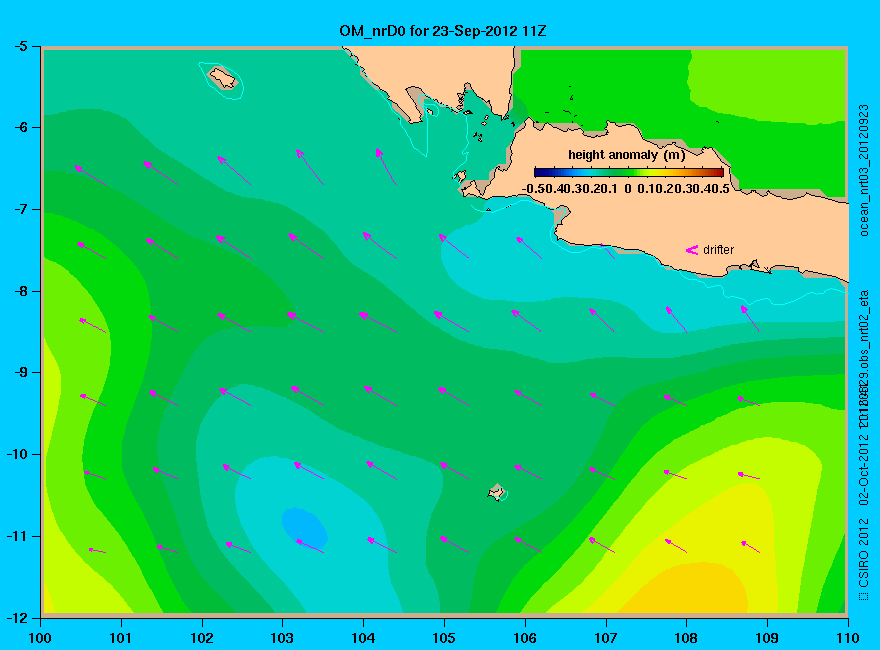
Task: Select the 'height anomaly (m)' colorbar label
Action: point(626,155)
